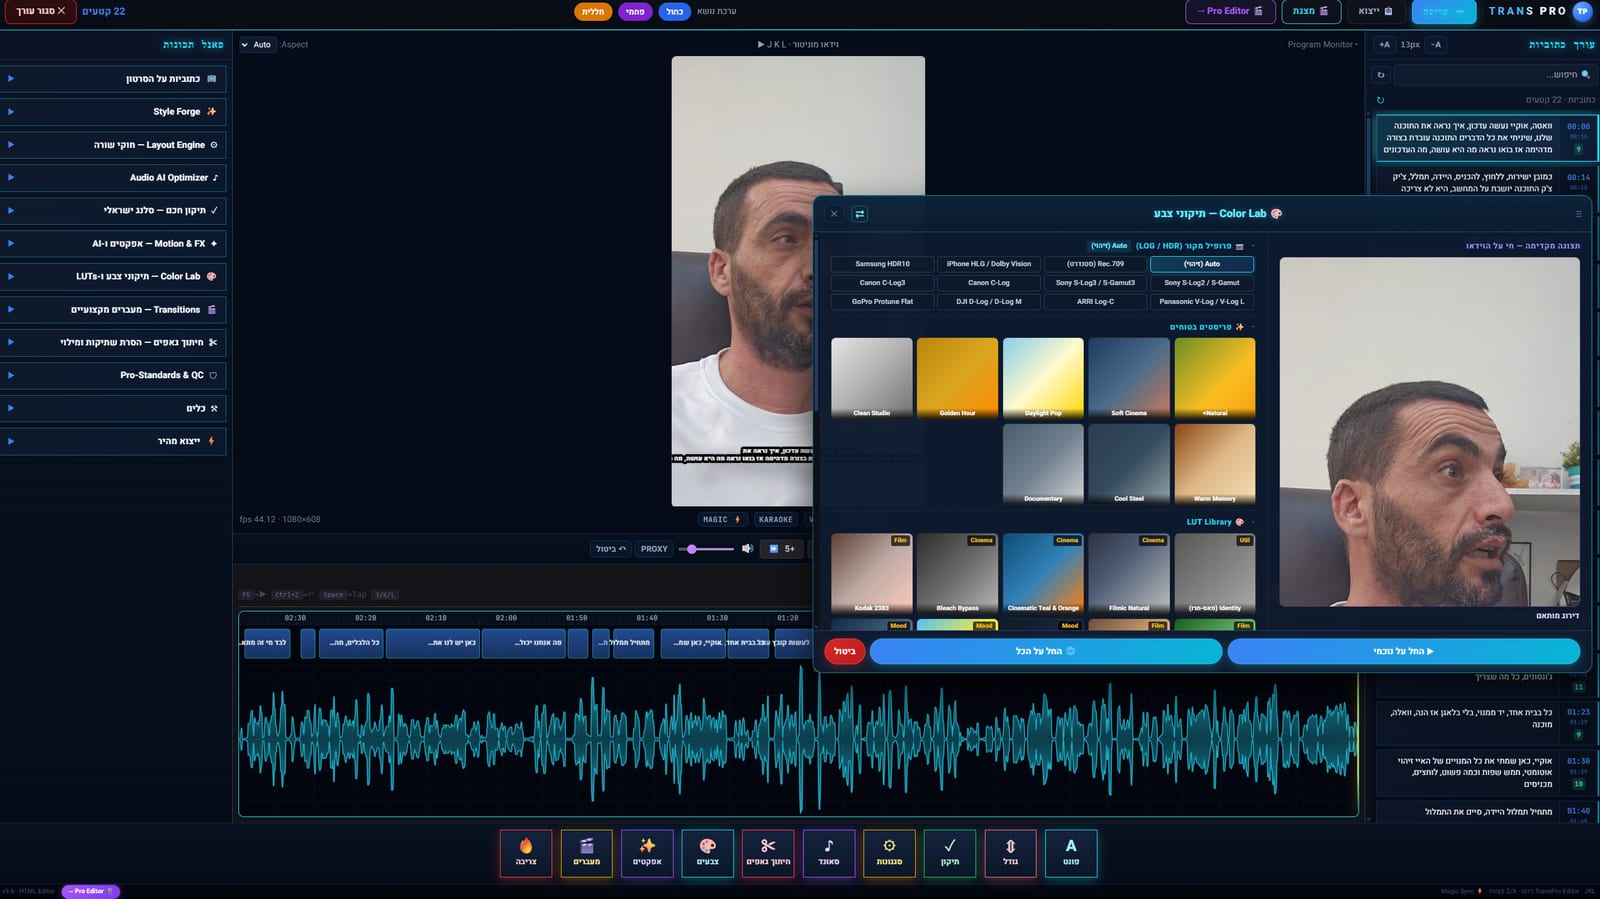The height and width of the screenshot is (899, 1600).
Task: Increase subtitle font size with A+ button
Action: tap(1384, 45)
